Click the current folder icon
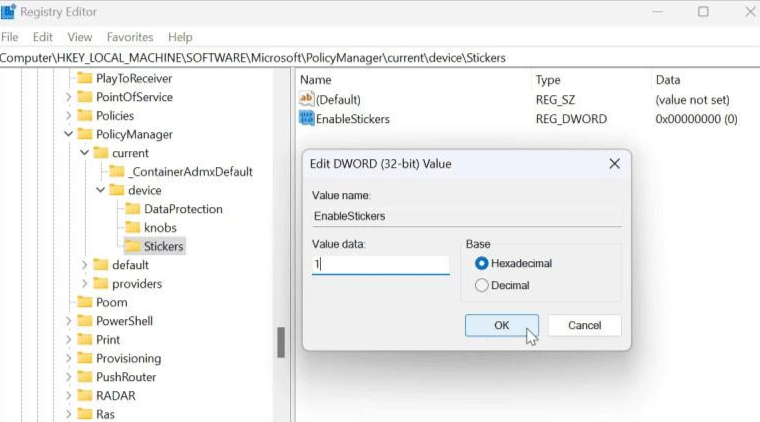The height and width of the screenshot is (422, 760). point(100,153)
